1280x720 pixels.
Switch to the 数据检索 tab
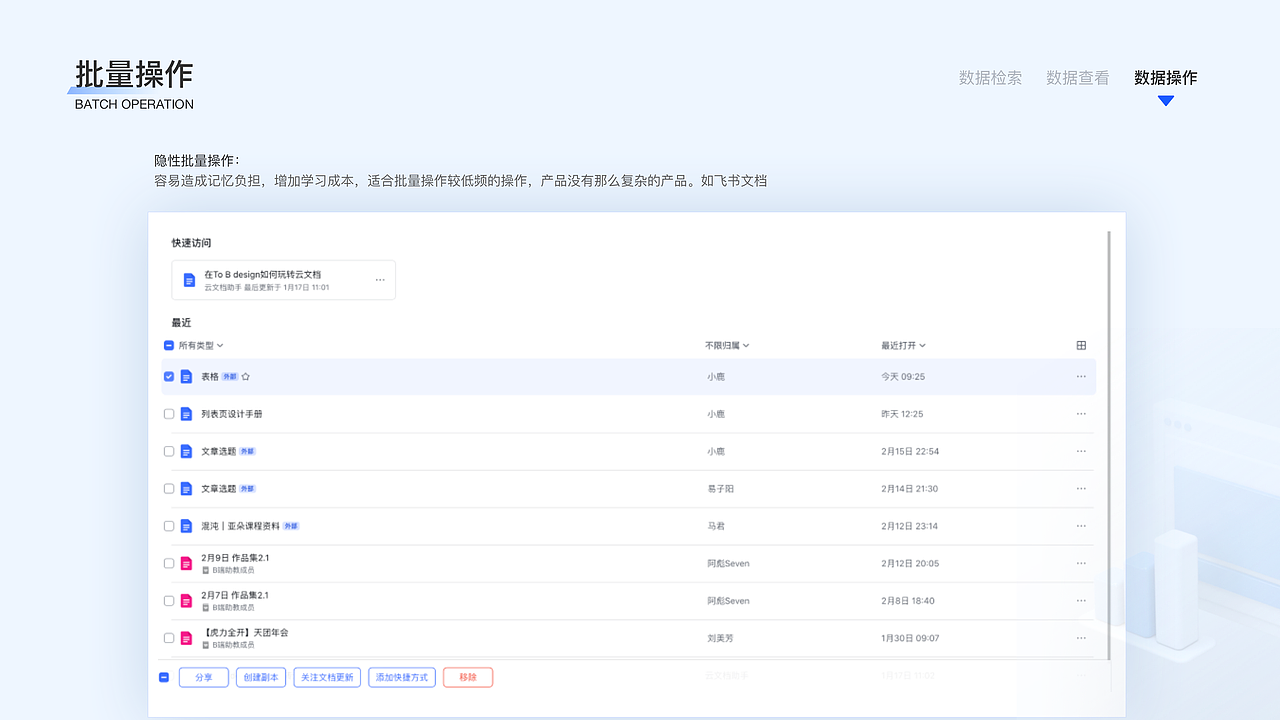point(990,78)
